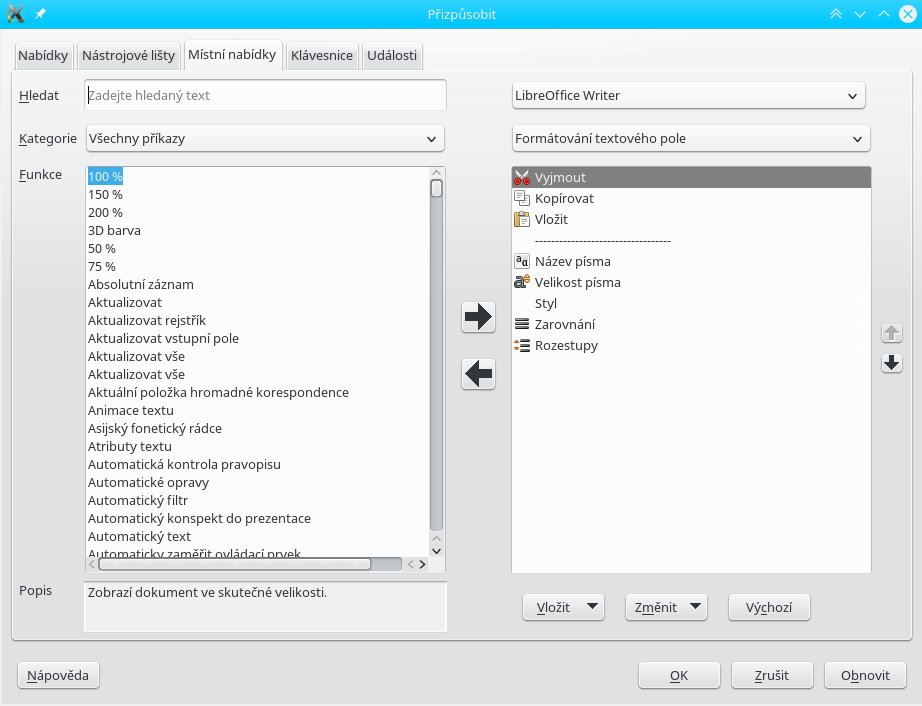Select '75 %' in function list
Viewport: 922px width, 706px height.
tap(102, 266)
